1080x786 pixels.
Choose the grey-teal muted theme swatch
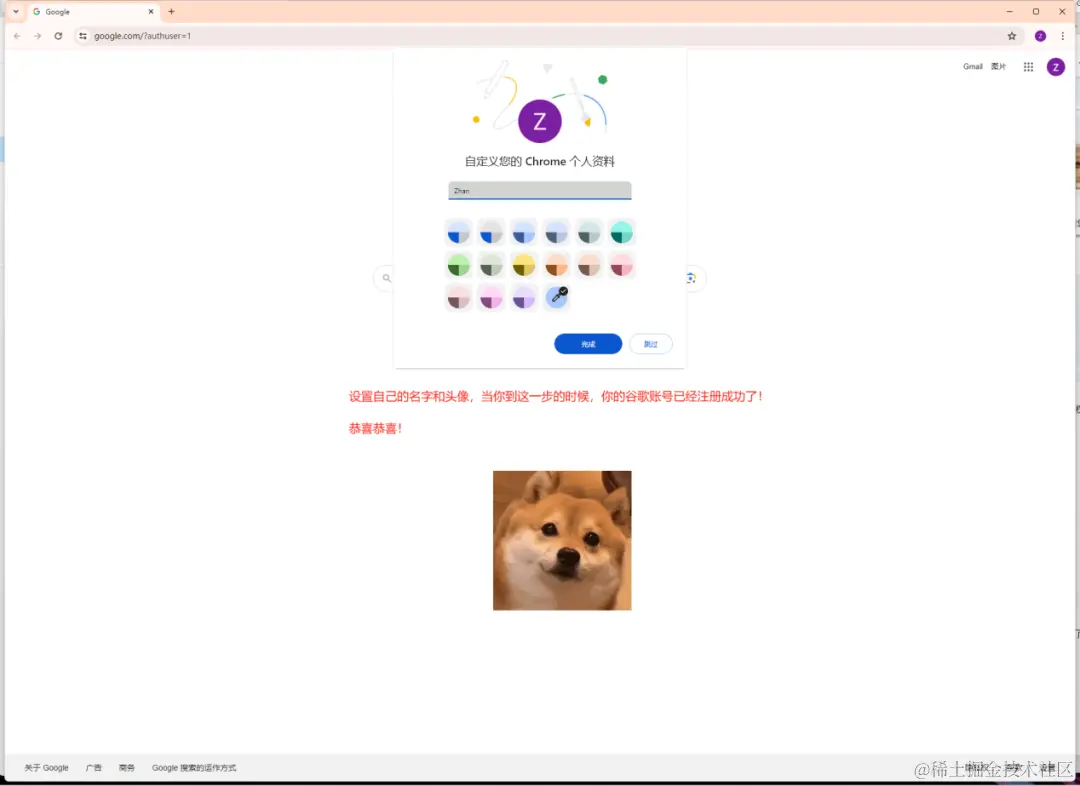(589, 233)
